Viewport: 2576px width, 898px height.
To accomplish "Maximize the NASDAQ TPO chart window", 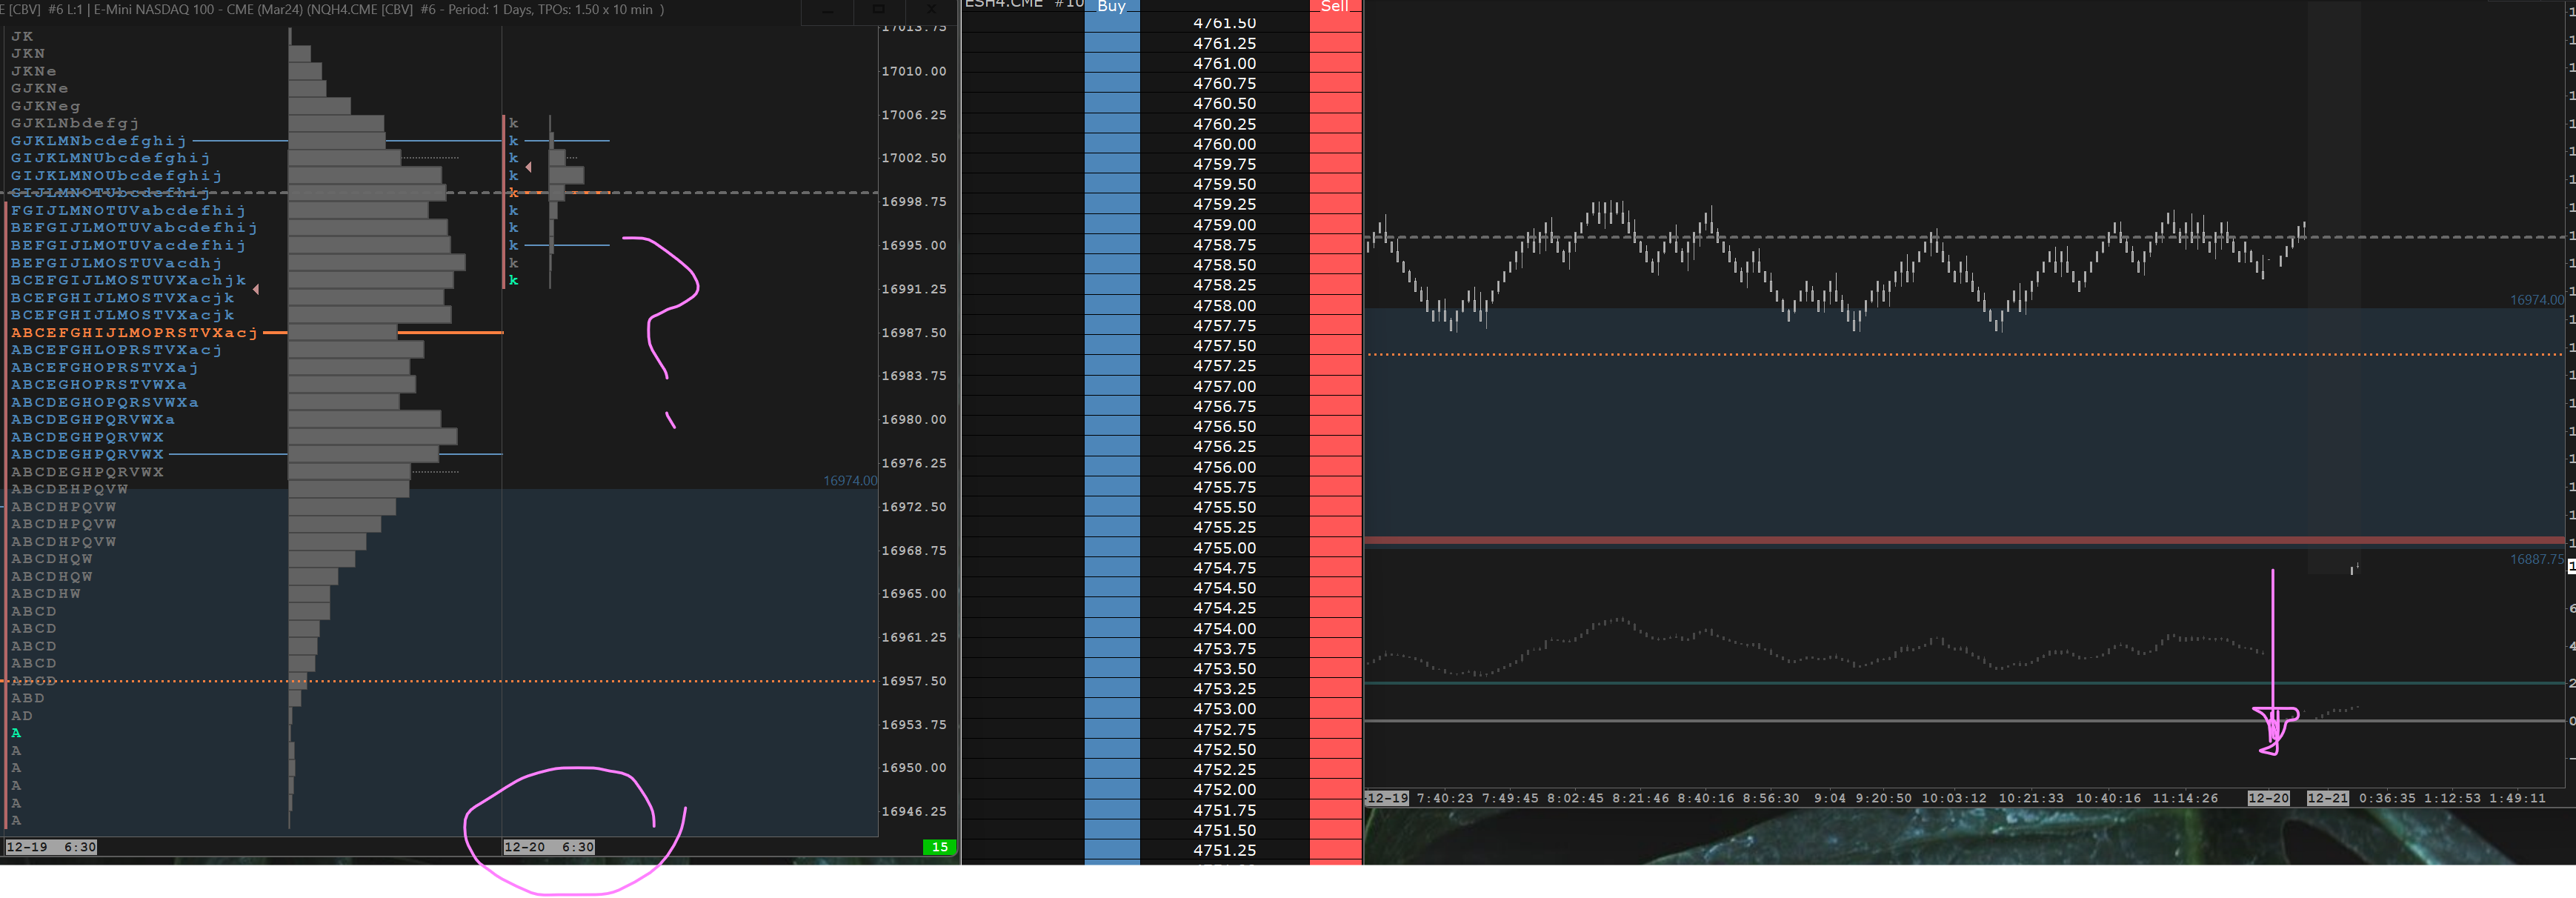I will [x=878, y=9].
